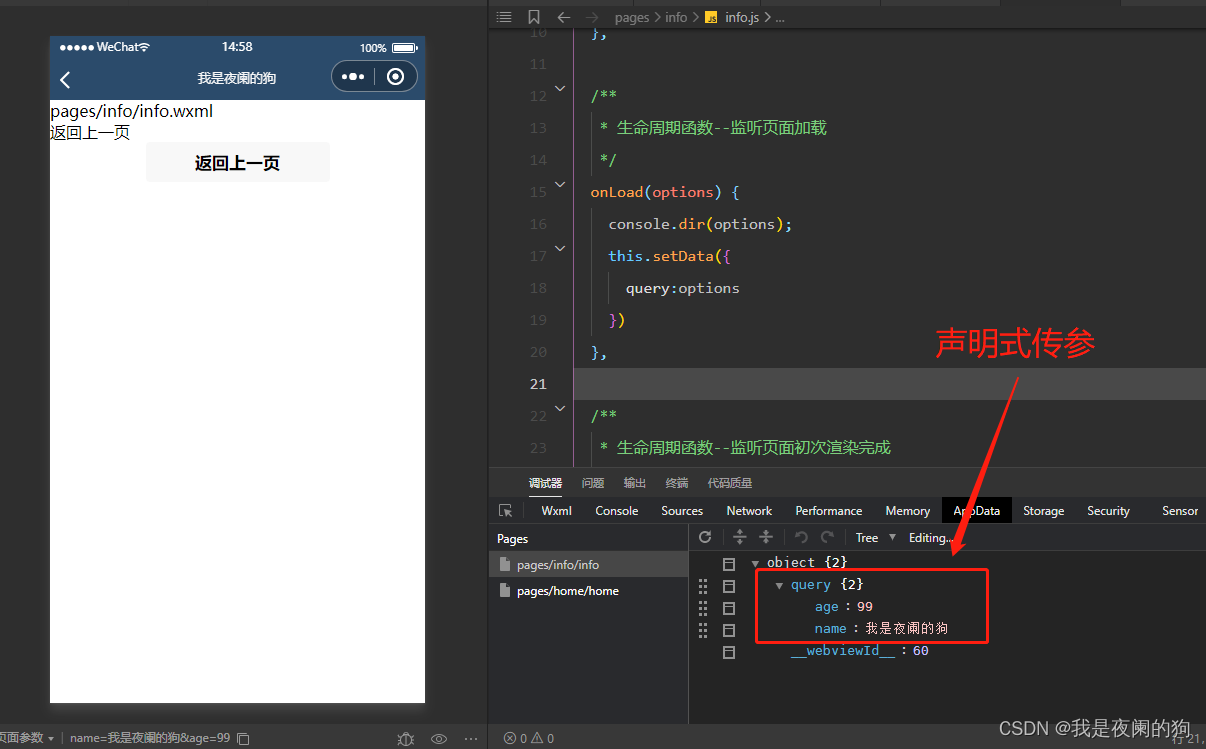This screenshot has height=749, width=1206.
Task: Tap the simulator back arrow
Action: click(x=66, y=80)
